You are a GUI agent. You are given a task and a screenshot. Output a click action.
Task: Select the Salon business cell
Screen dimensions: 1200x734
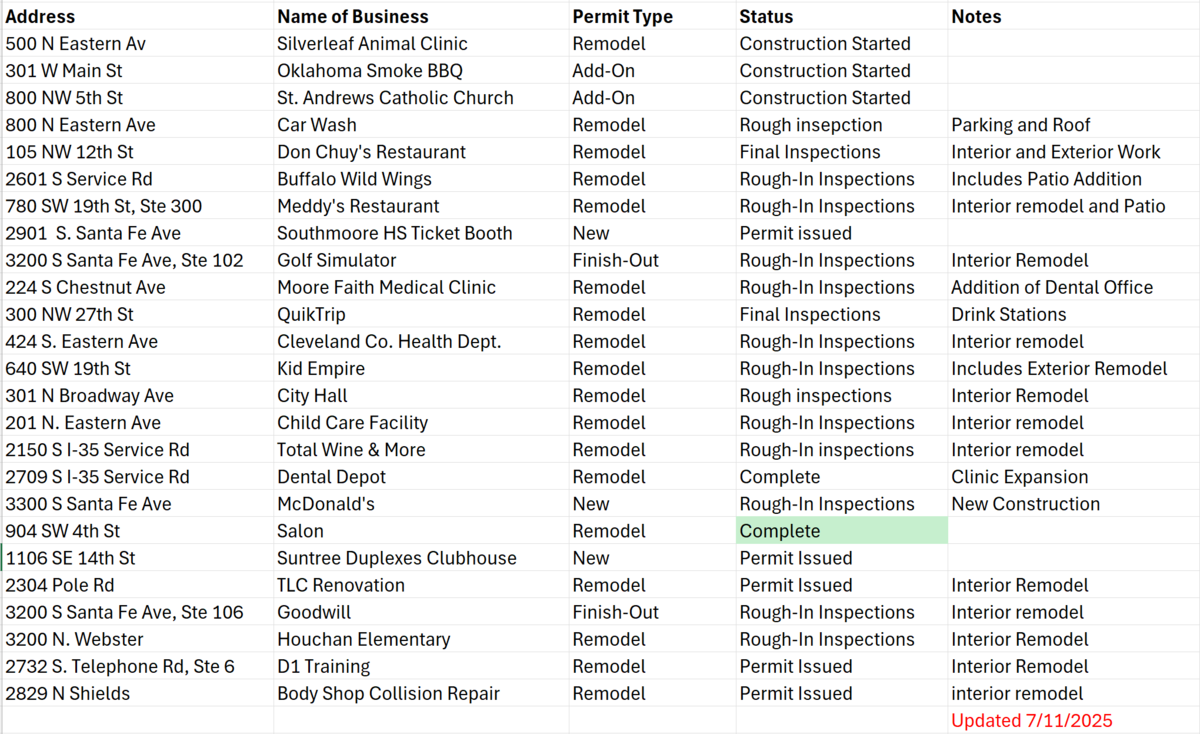(421, 531)
